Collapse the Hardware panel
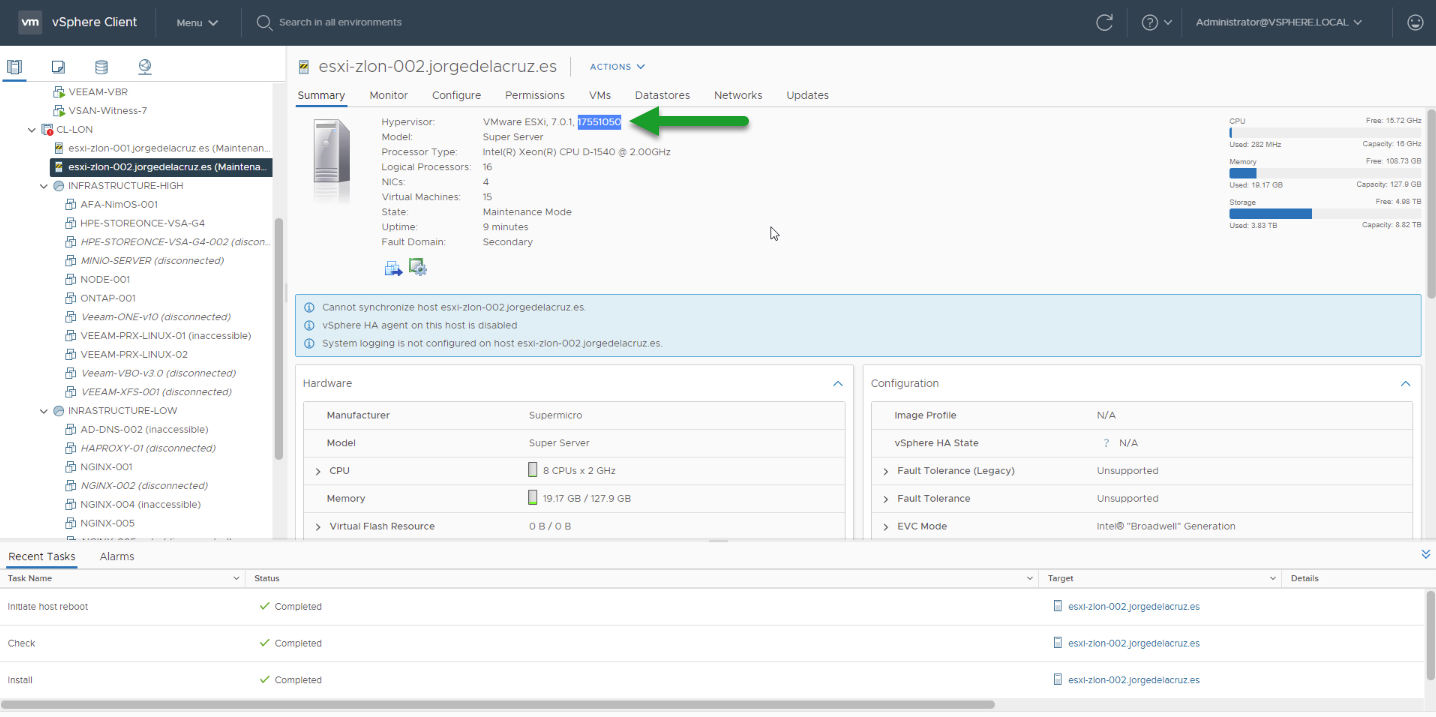This screenshot has width=1436, height=717. [838, 383]
